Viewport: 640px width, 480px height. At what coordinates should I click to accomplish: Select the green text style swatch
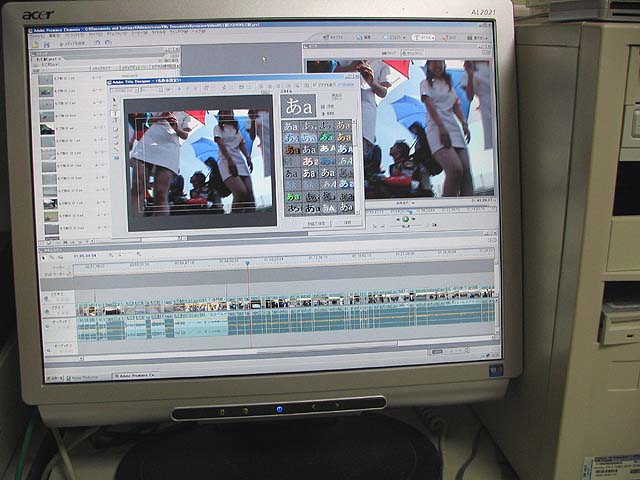(327, 138)
